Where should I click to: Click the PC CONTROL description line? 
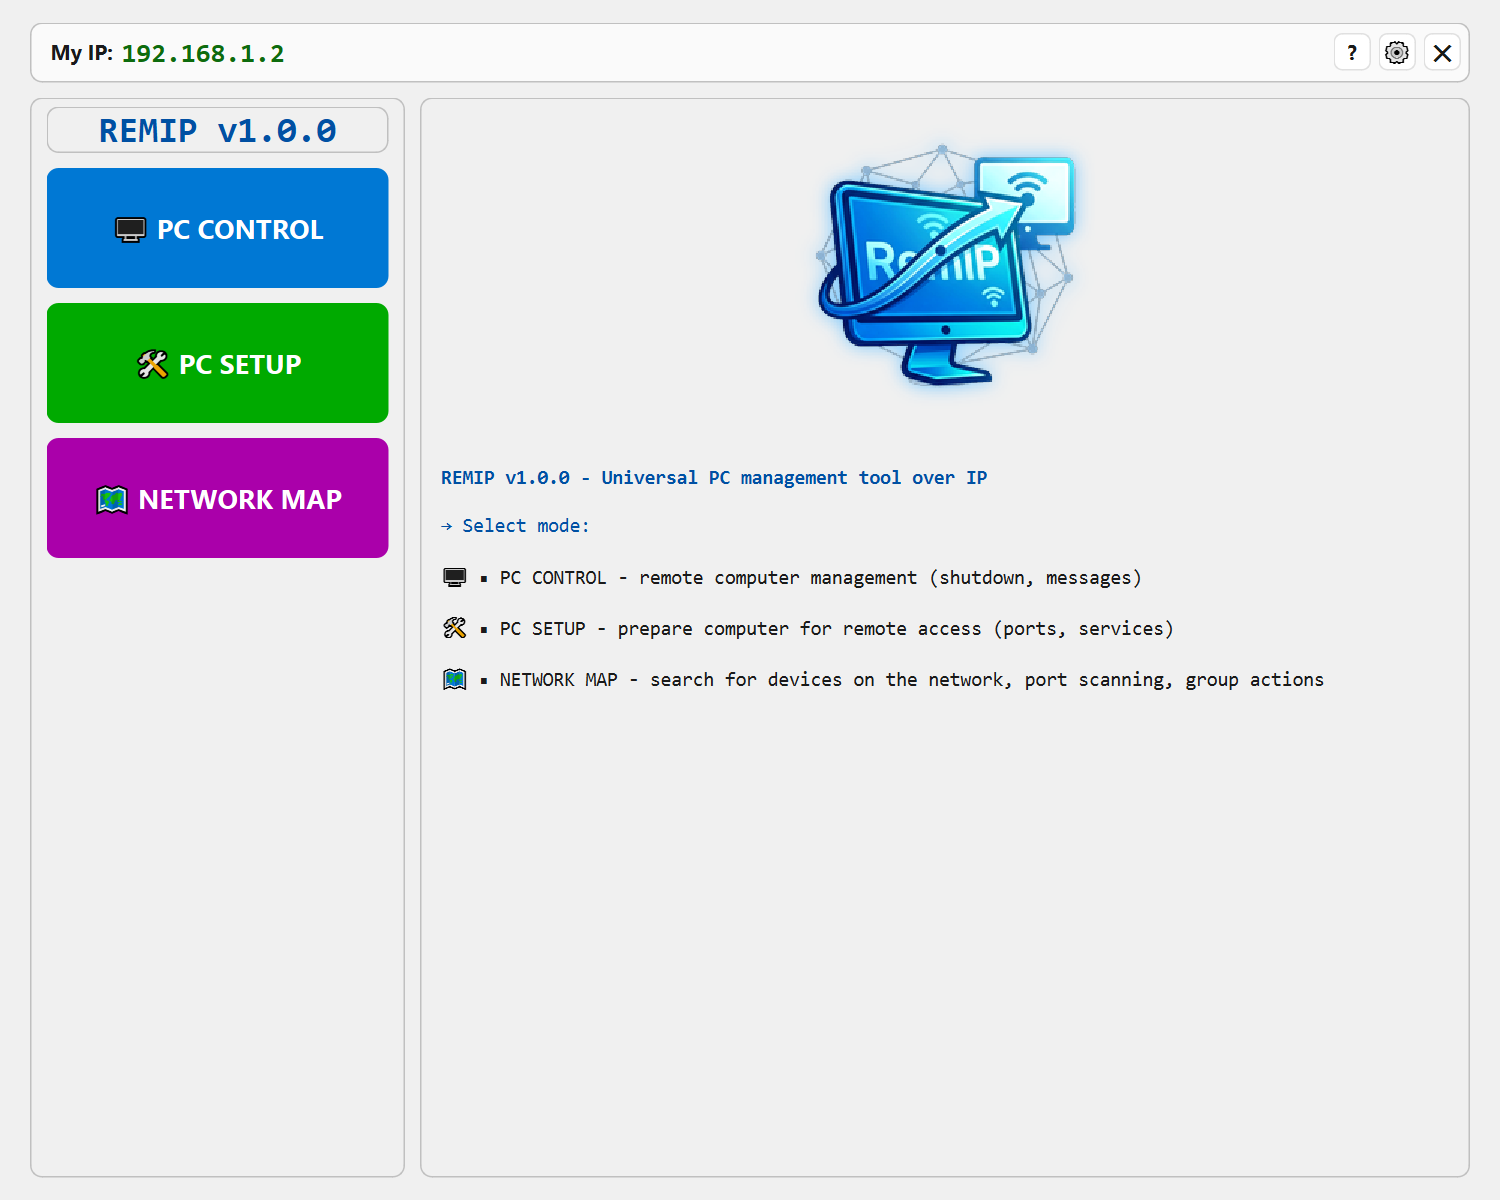tap(820, 577)
